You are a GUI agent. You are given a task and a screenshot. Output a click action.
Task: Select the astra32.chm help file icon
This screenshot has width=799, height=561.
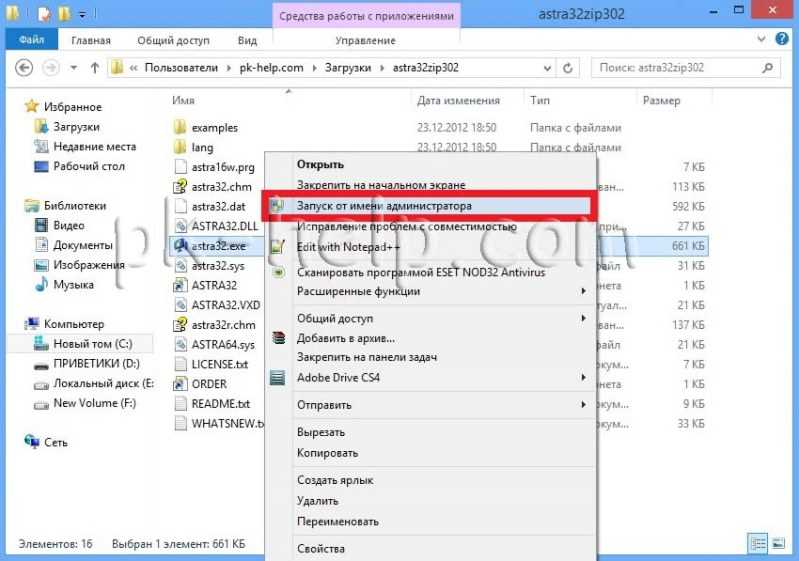(180, 186)
